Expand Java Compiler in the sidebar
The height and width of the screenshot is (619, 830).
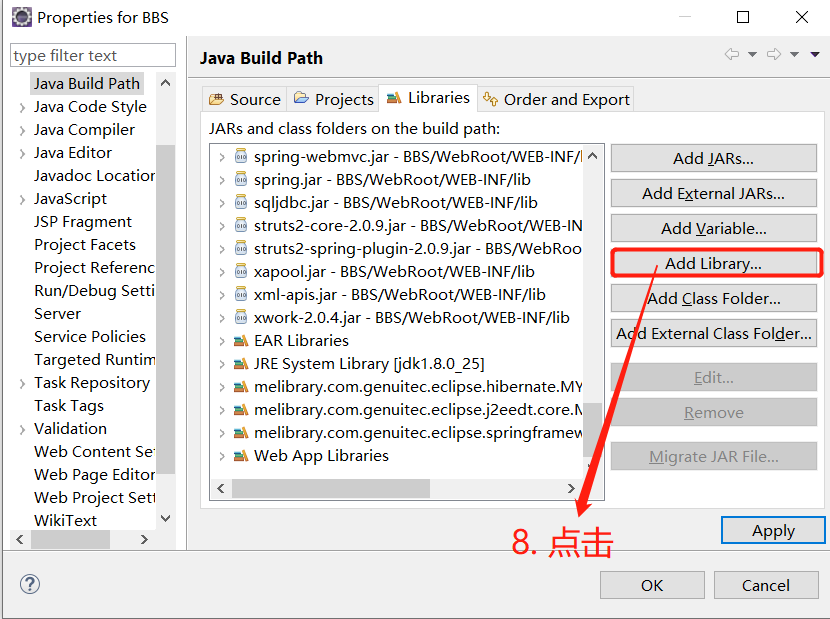(x=22, y=130)
